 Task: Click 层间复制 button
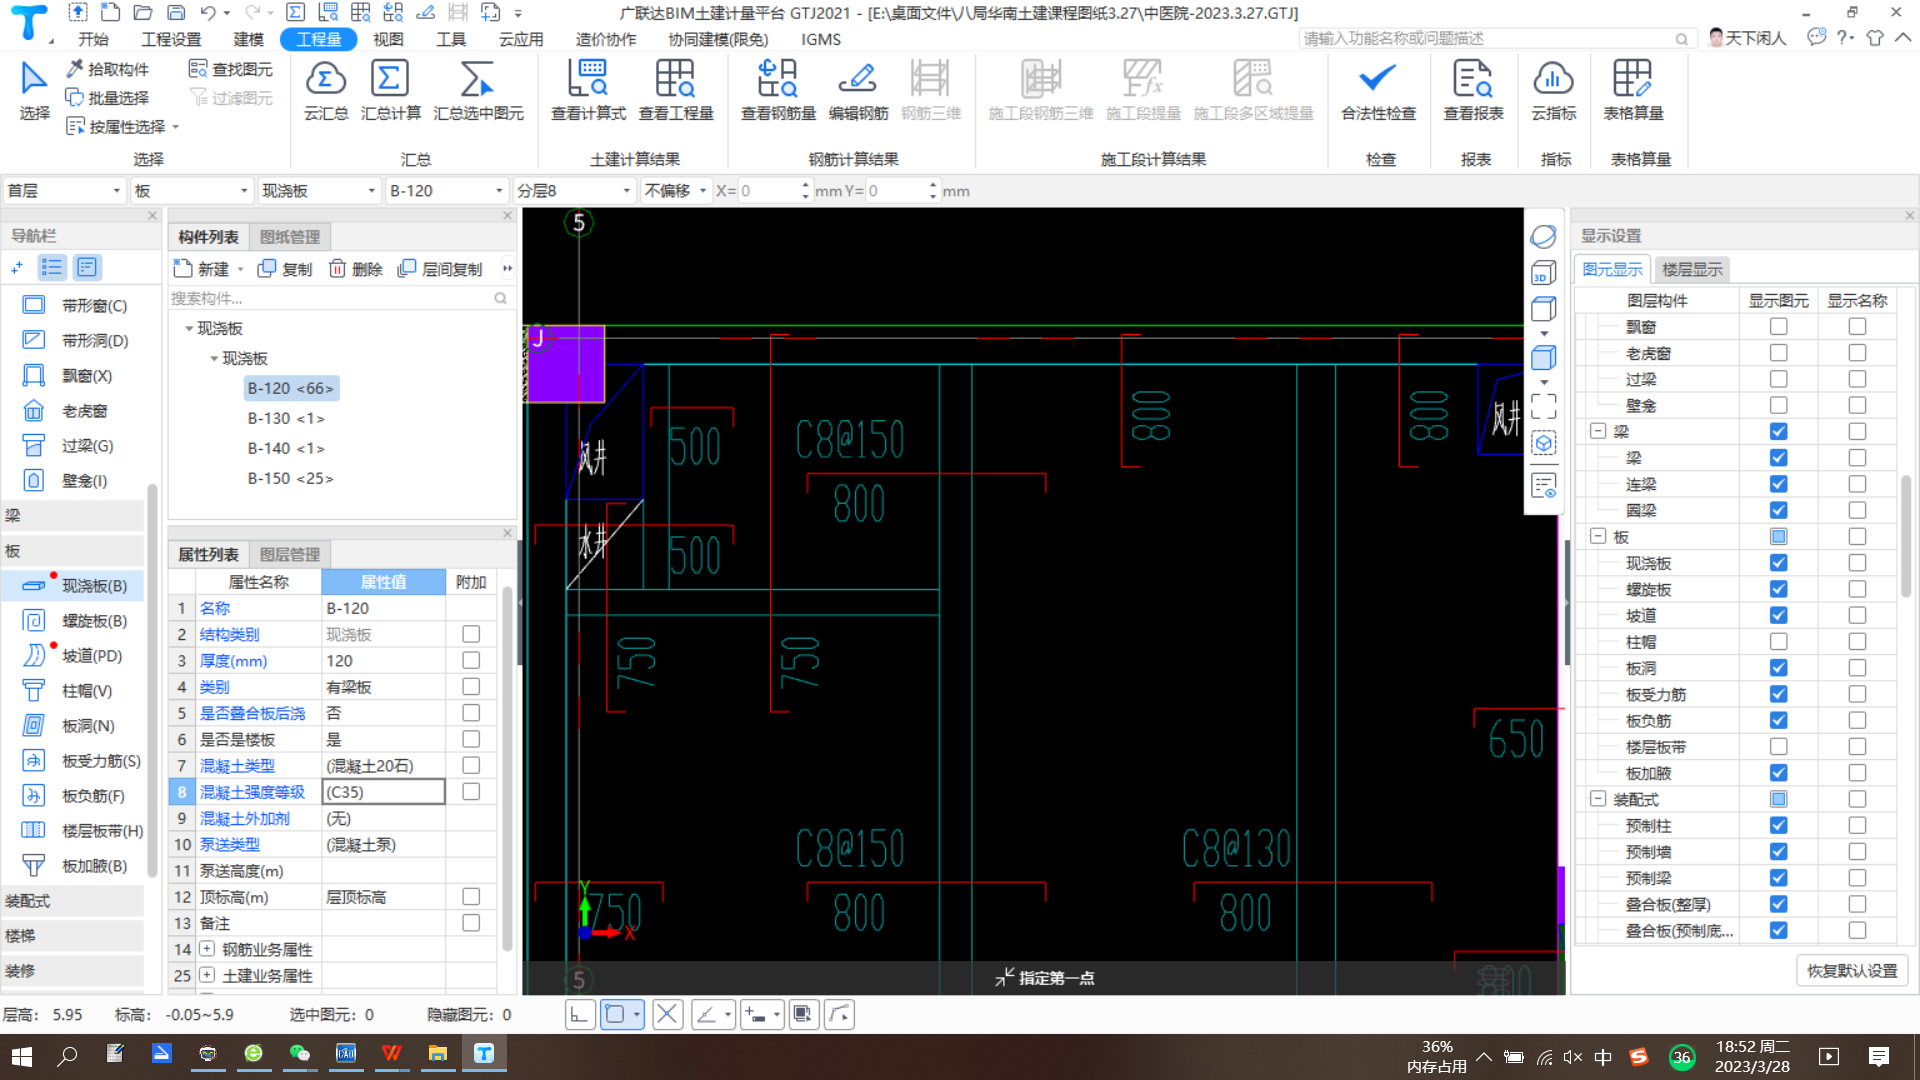tap(440, 269)
